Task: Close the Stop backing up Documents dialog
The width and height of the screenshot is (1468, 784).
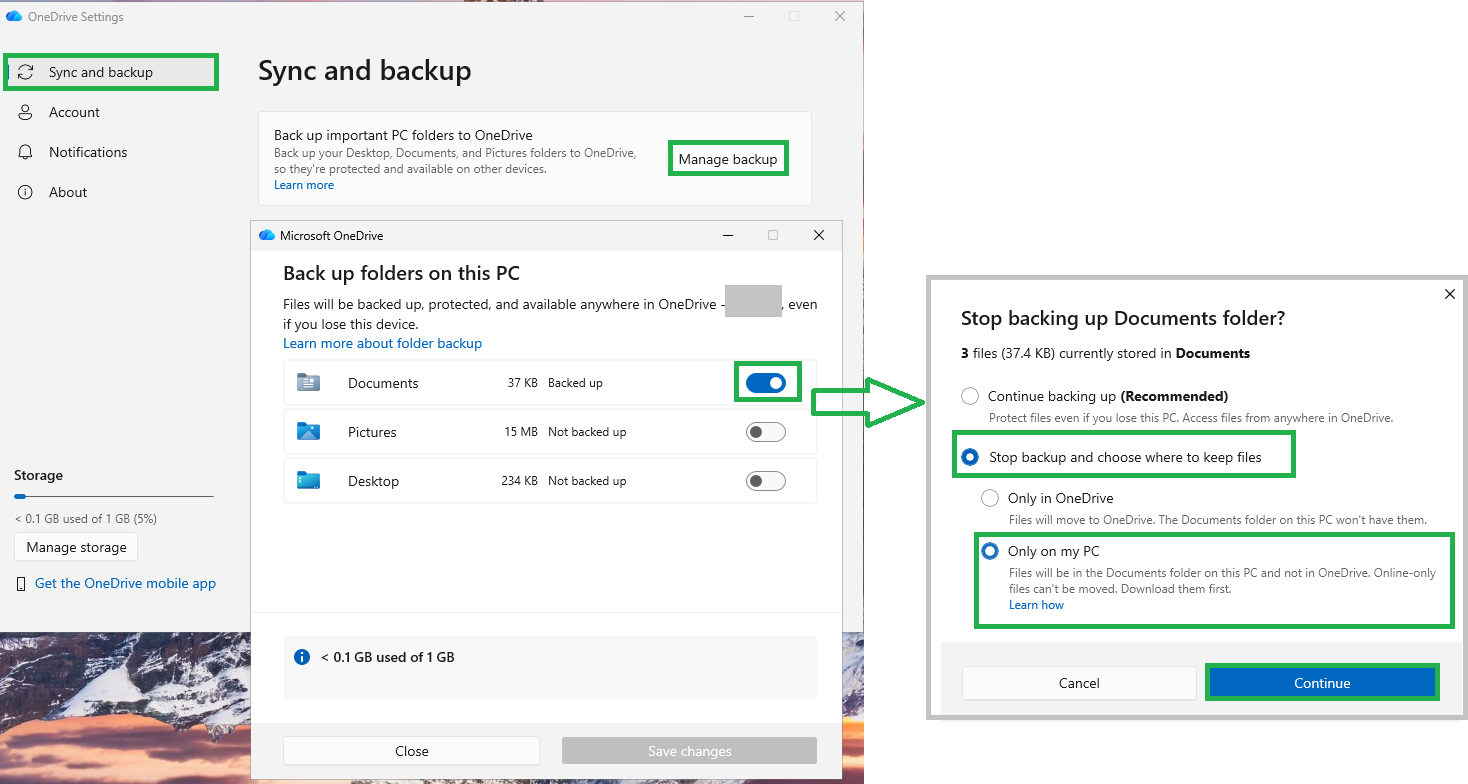Action: [x=1450, y=294]
